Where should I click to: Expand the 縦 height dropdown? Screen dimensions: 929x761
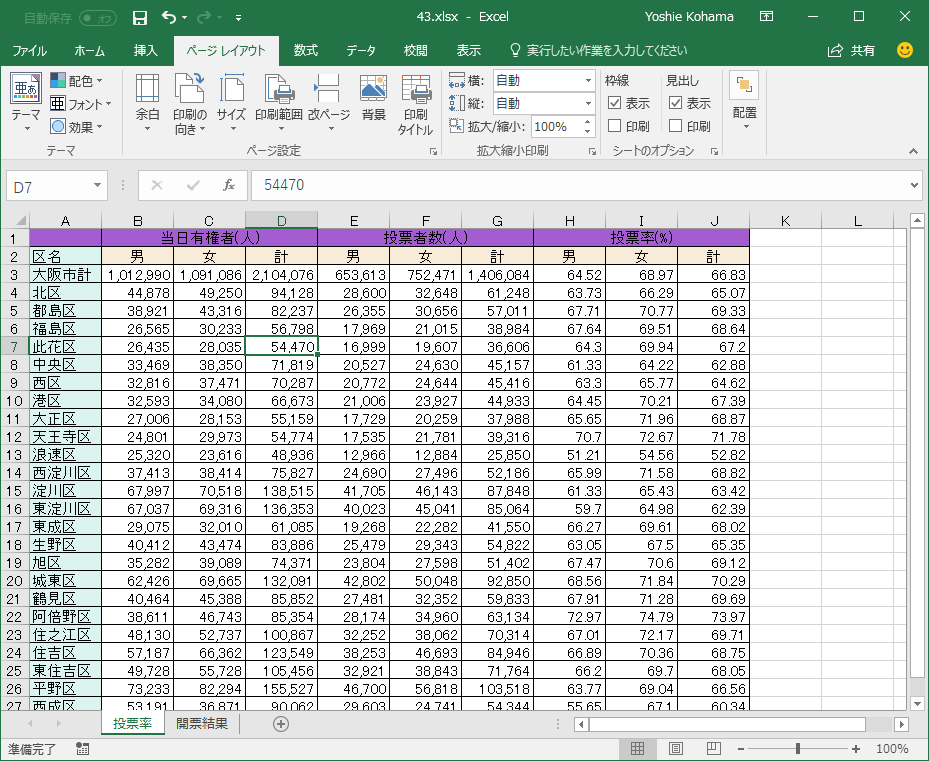pos(588,103)
